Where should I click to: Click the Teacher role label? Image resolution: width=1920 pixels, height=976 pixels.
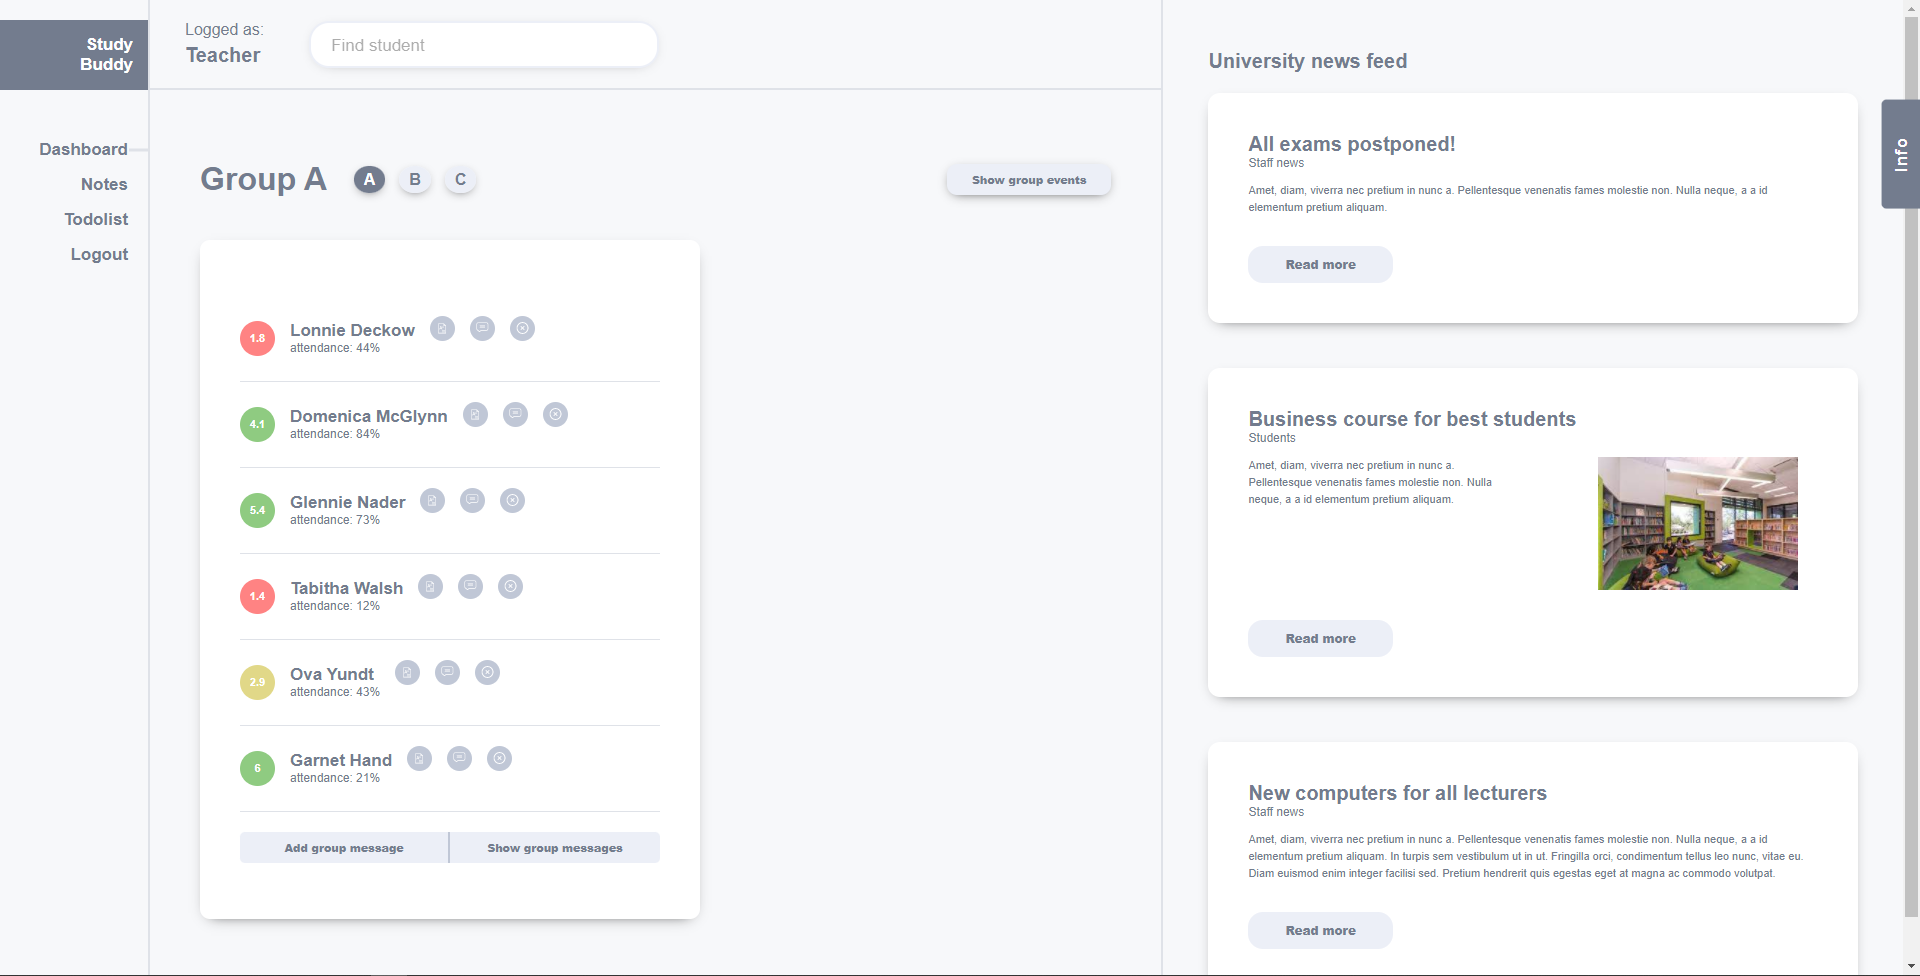pyautogui.click(x=223, y=55)
